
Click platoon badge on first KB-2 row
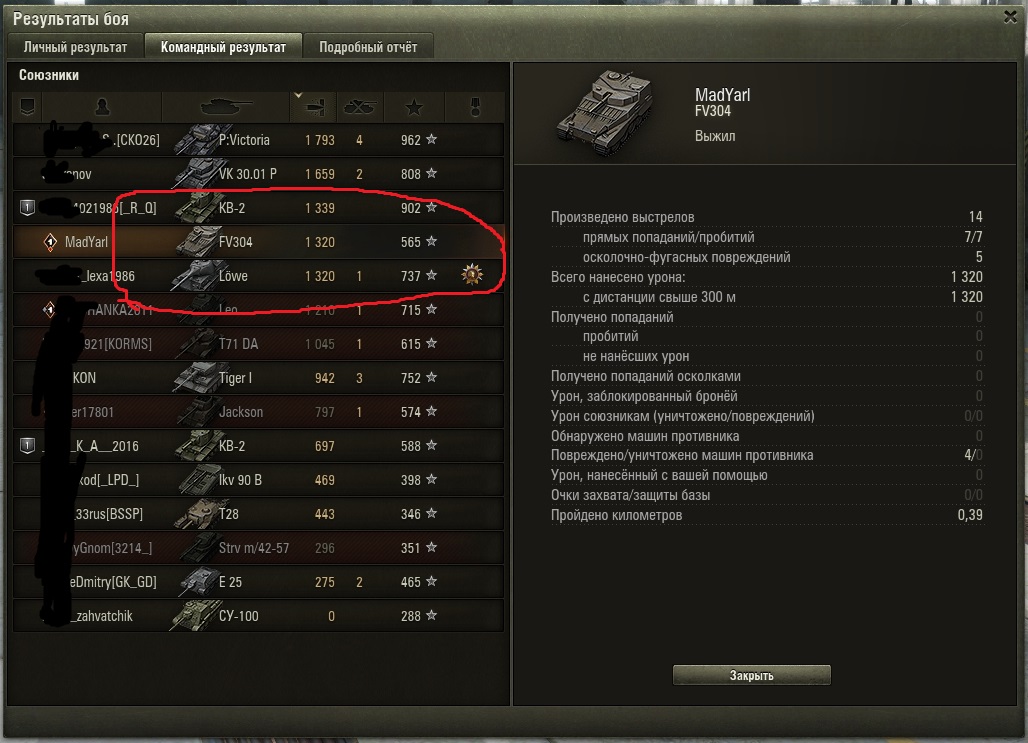[27, 208]
